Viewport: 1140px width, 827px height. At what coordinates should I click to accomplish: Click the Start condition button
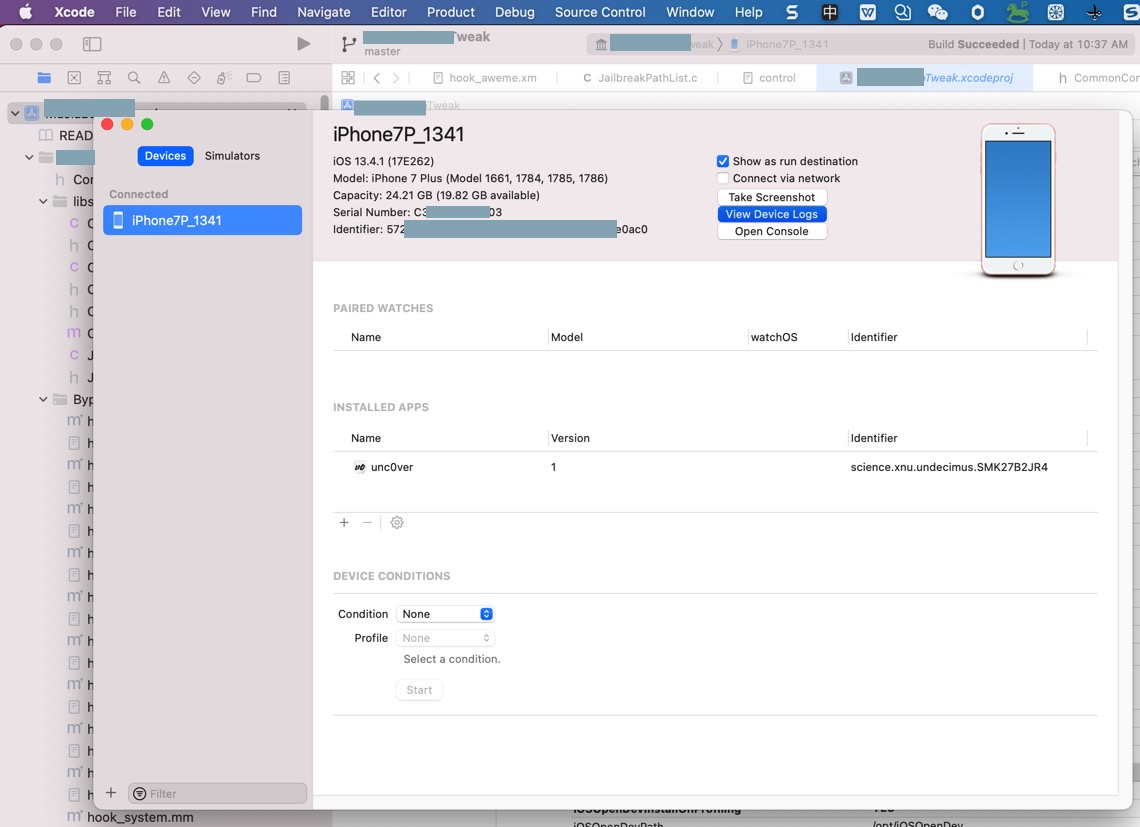click(x=419, y=690)
